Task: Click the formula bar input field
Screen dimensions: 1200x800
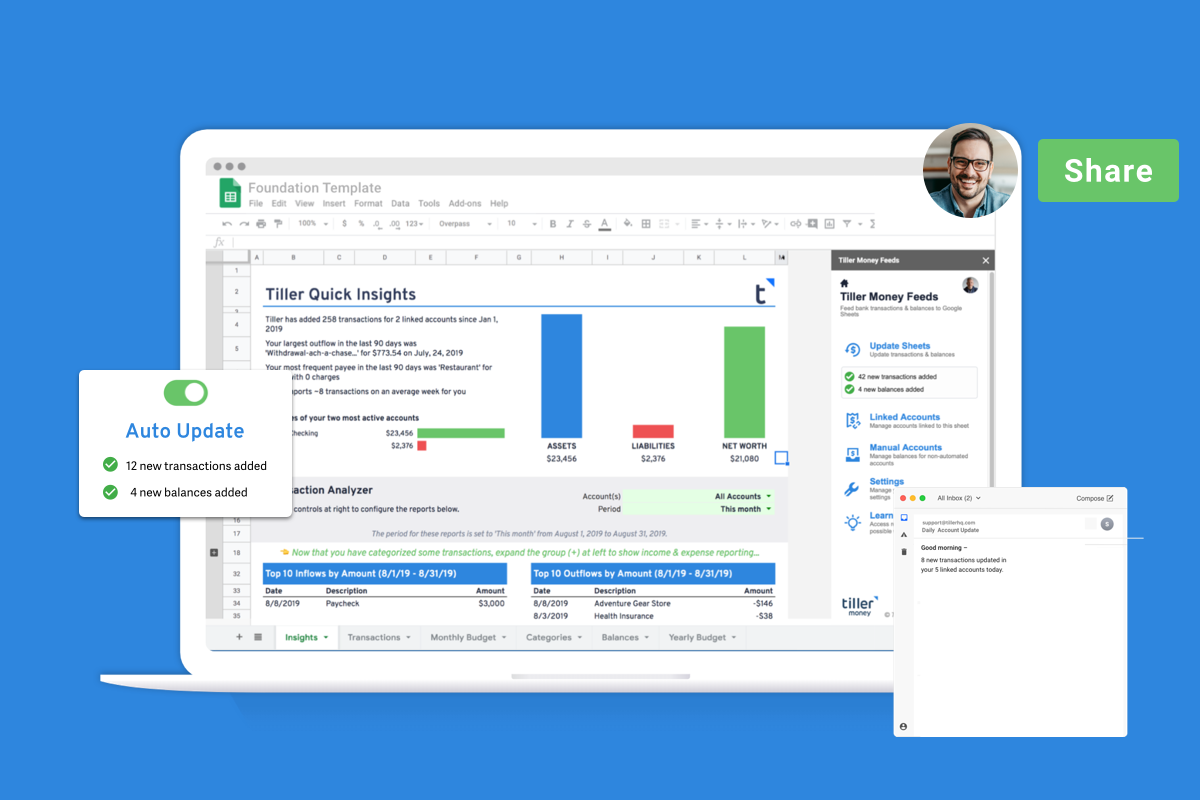Action: pyautogui.click(x=500, y=242)
